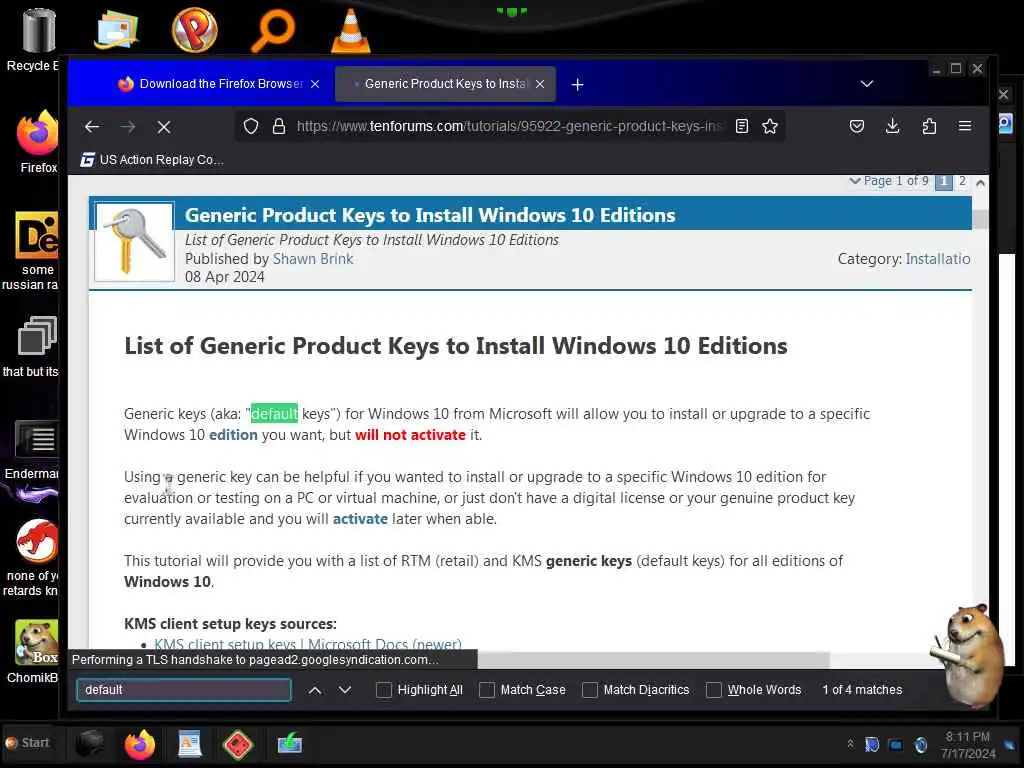Viewport: 1024px width, 768px height.
Task: Close the Download the Firefox Browser tab
Action: pos(315,84)
